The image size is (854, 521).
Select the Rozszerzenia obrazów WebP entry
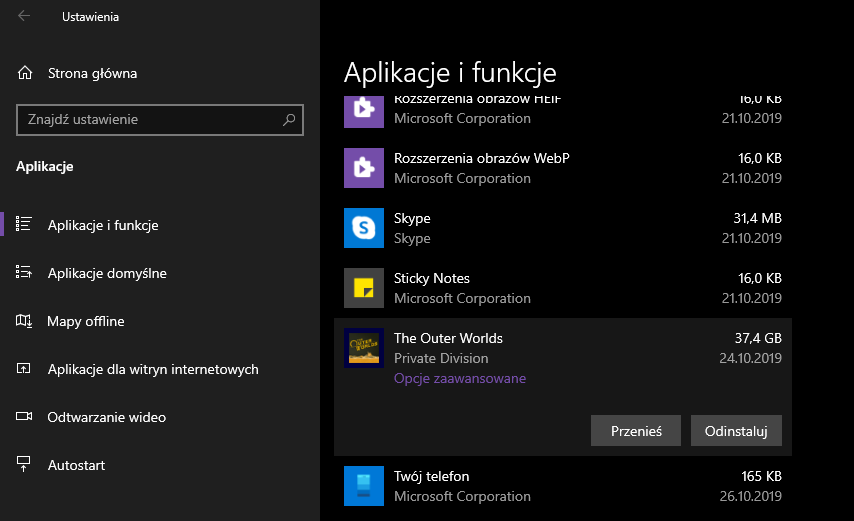tap(563, 168)
